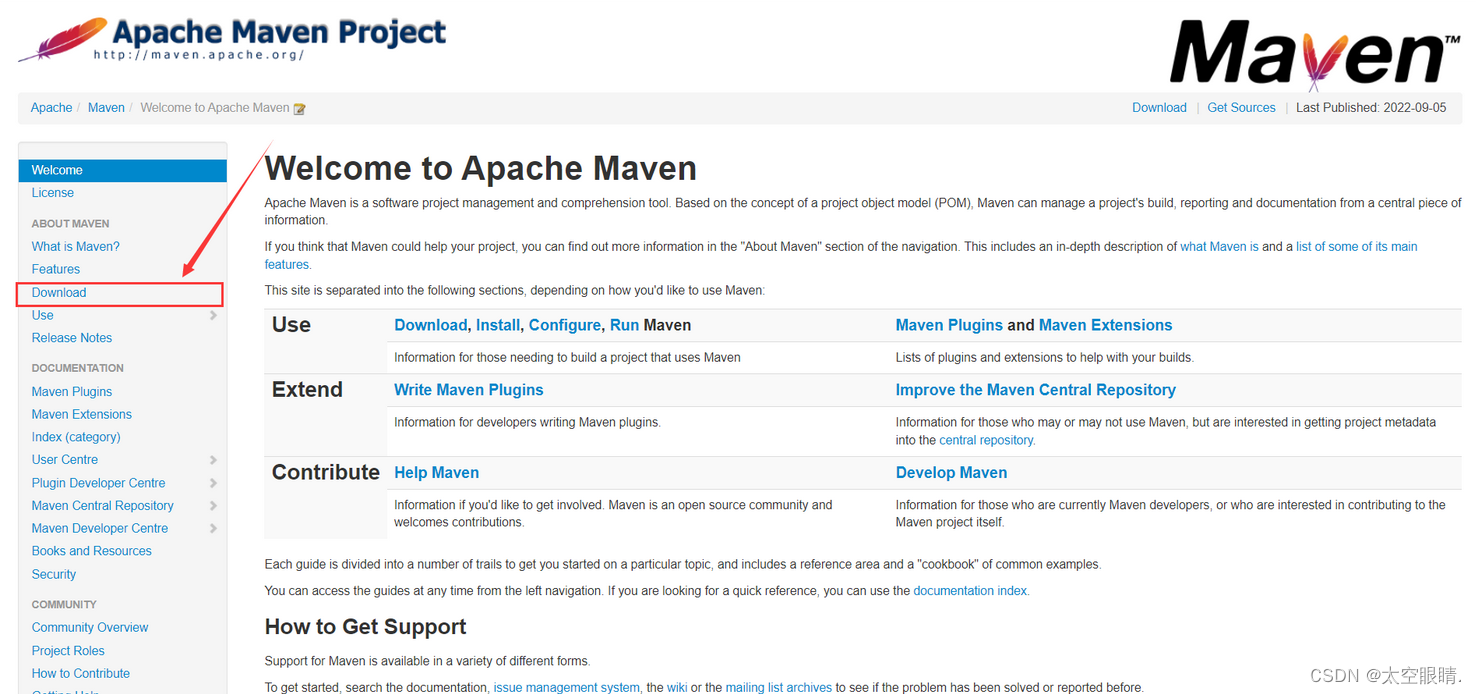
Task: Open the Maven breadcrumb link
Action: click(x=106, y=108)
